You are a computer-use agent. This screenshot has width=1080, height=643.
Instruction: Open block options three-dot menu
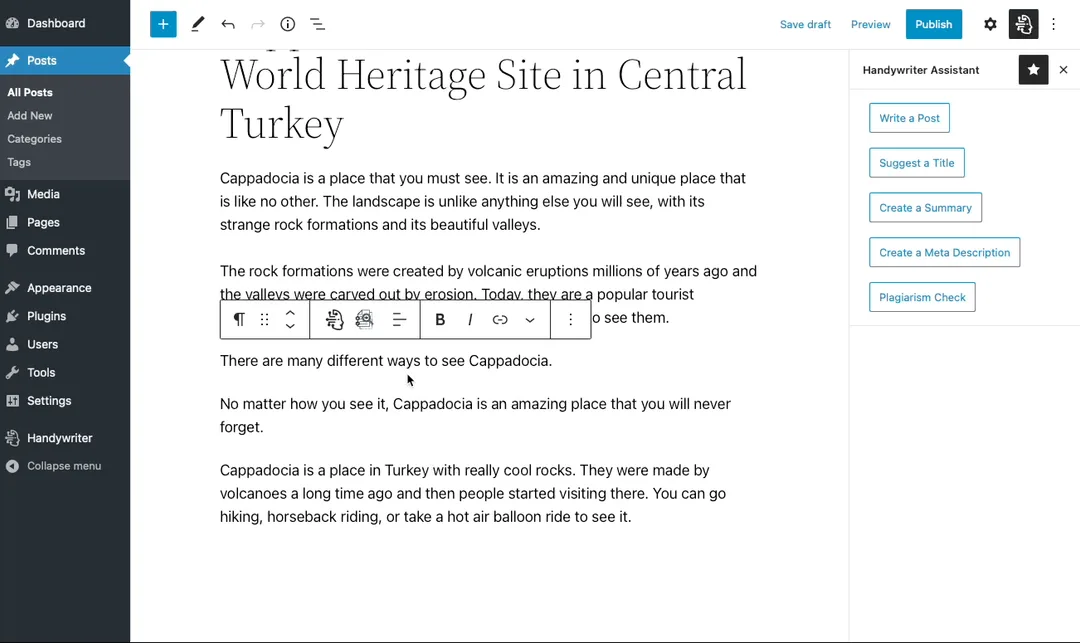coord(570,319)
